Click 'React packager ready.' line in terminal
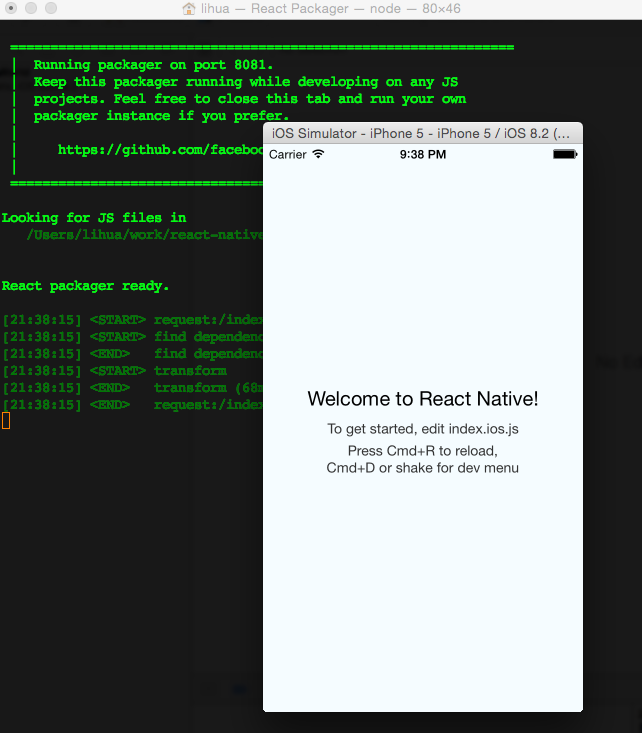 click(85, 286)
